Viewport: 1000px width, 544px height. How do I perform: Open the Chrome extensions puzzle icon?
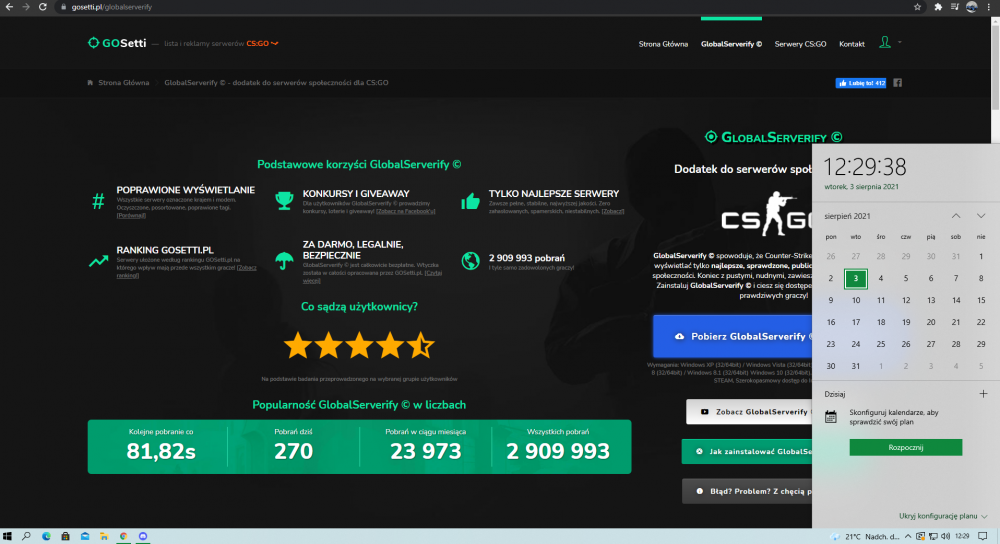(938, 7)
